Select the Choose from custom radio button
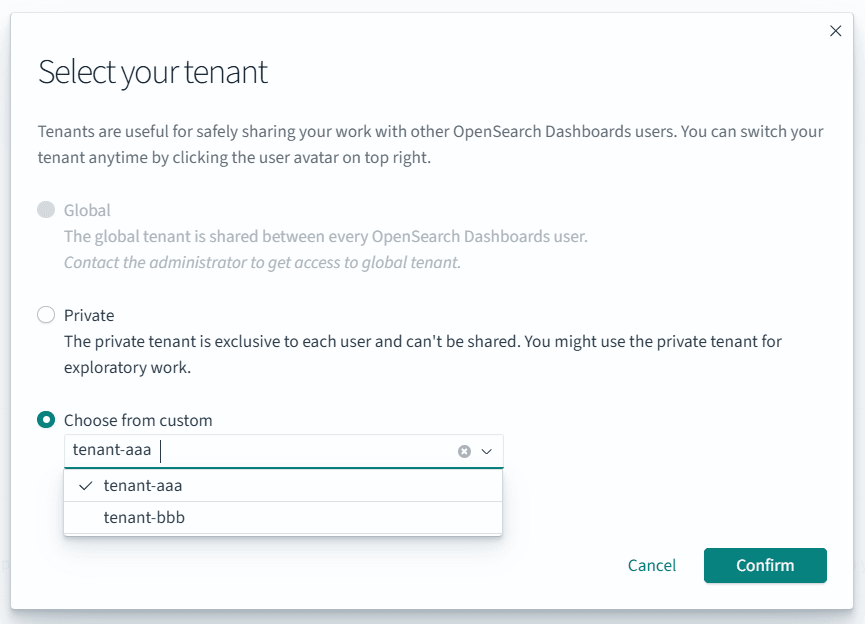Image resolution: width=865 pixels, height=624 pixels. click(x=46, y=420)
